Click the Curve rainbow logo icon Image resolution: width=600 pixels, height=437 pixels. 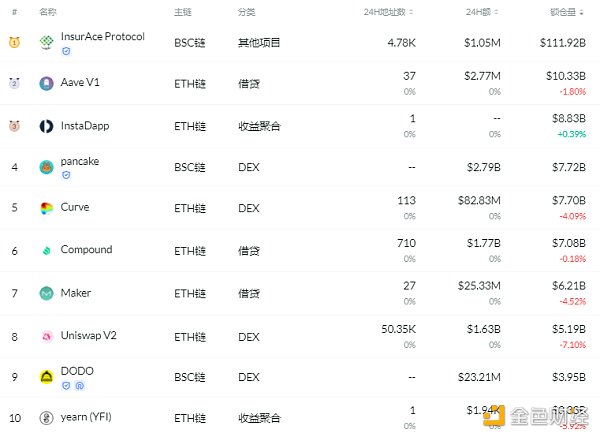click(x=47, y=208)
